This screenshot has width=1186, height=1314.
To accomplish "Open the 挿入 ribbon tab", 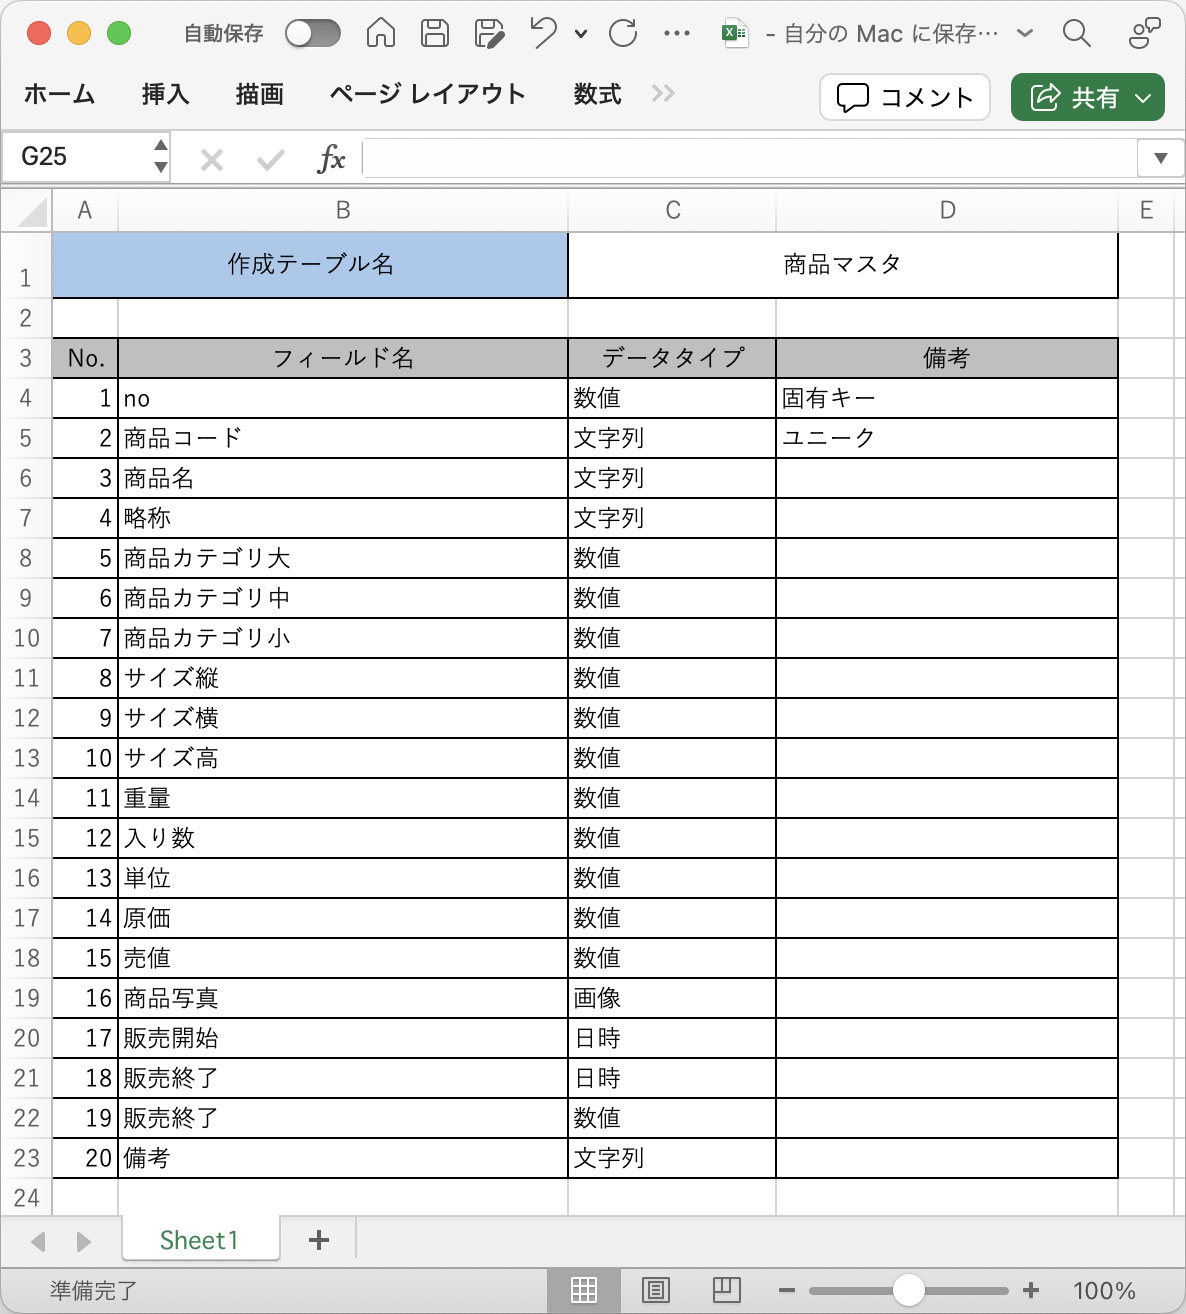I will point(165,94).
